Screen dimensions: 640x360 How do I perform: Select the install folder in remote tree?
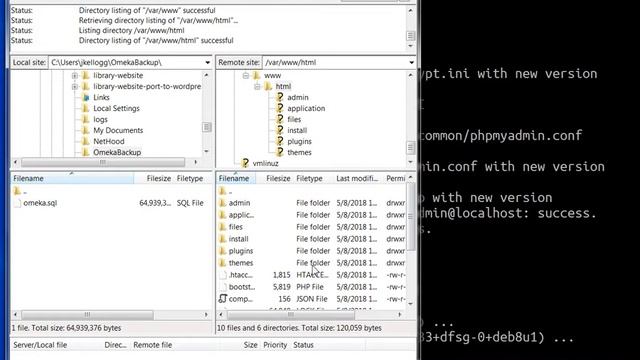click(297, 131)
